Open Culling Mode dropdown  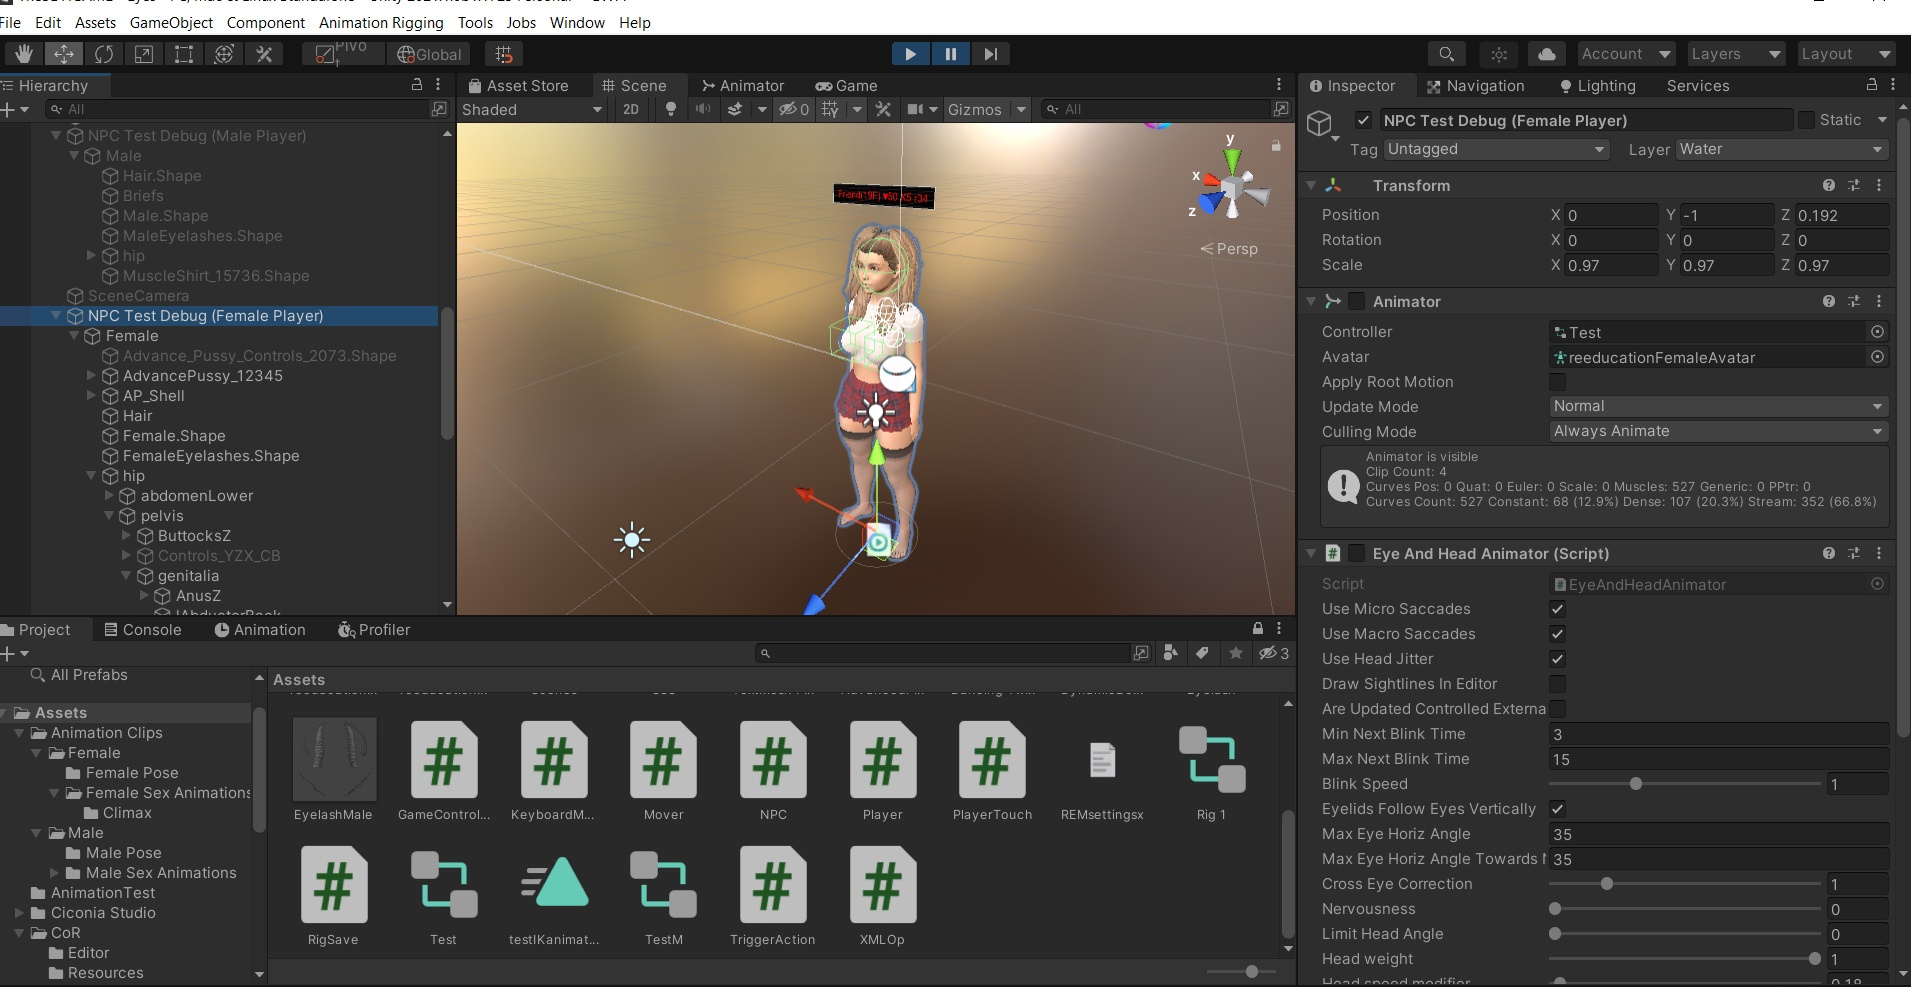(1718, 432)
